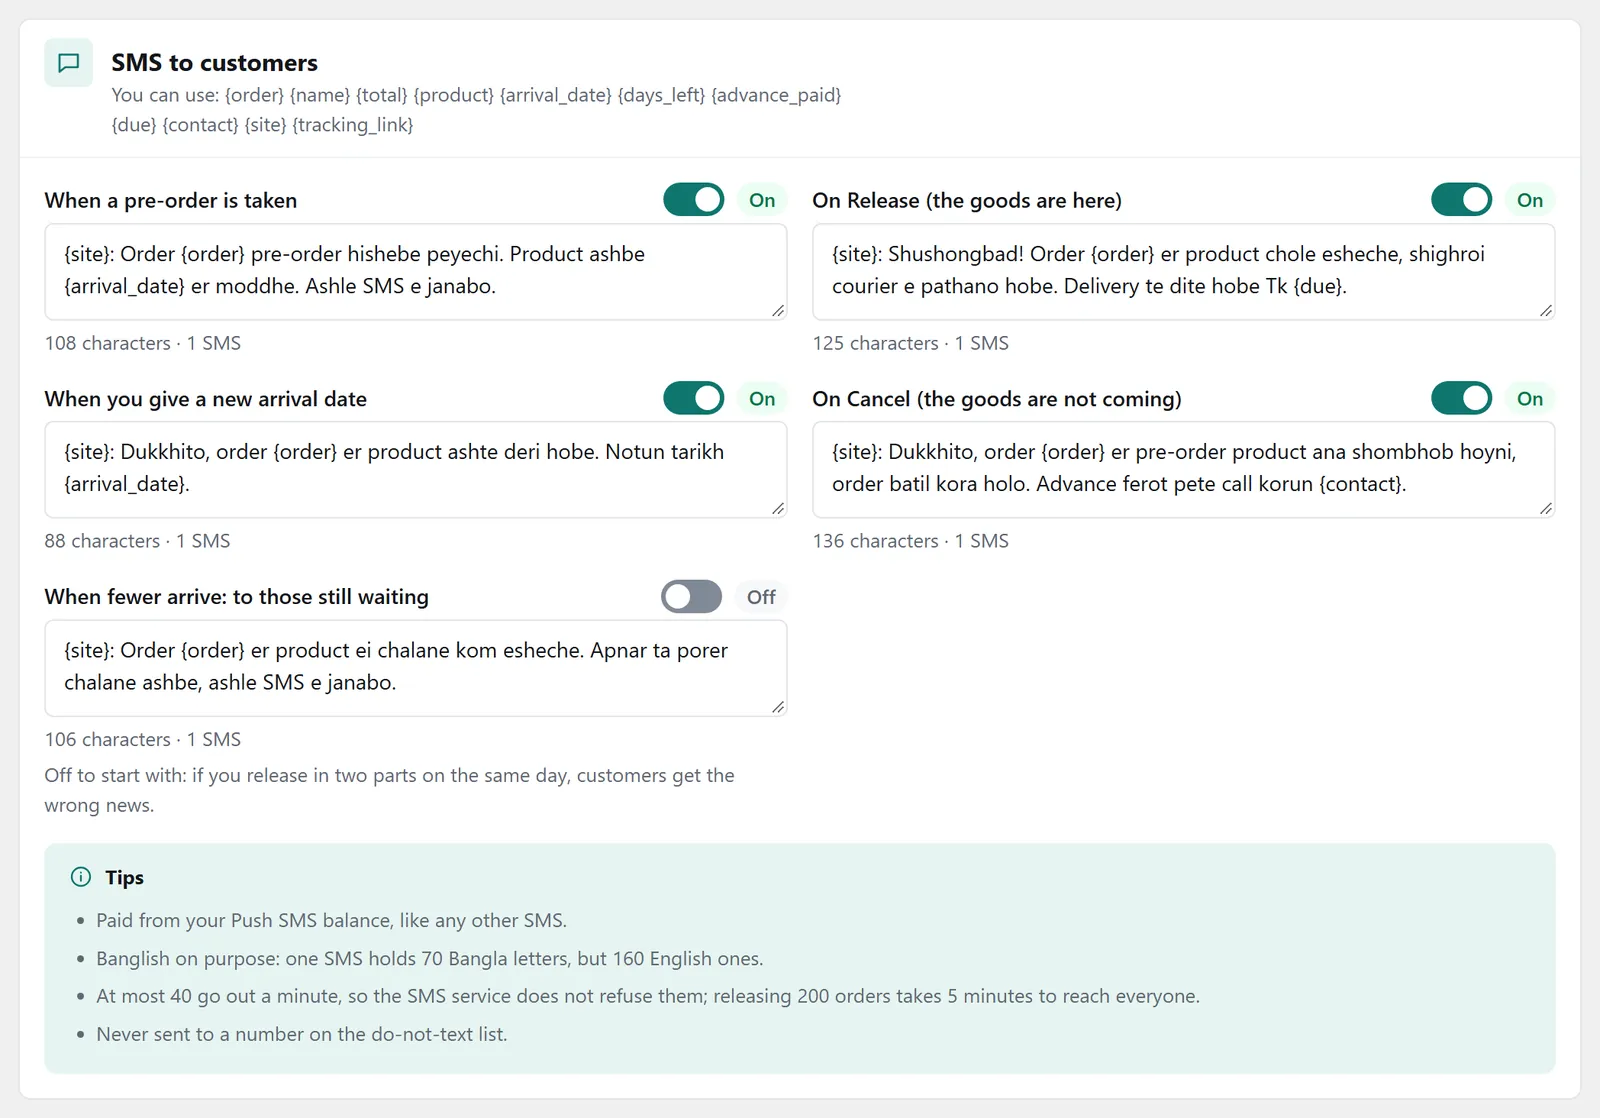Click the SMS to customers heading

pos(215,62)
